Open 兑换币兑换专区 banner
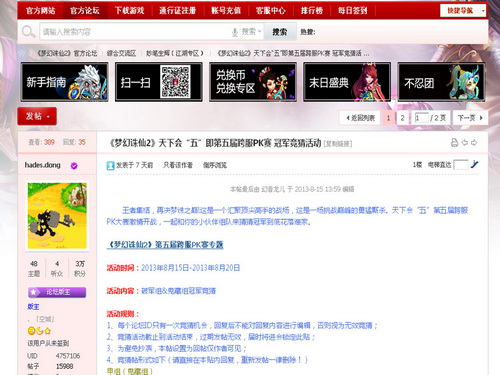Image resolution: width=500 pixels, height=375 pixels. click(x=253, y=82)
